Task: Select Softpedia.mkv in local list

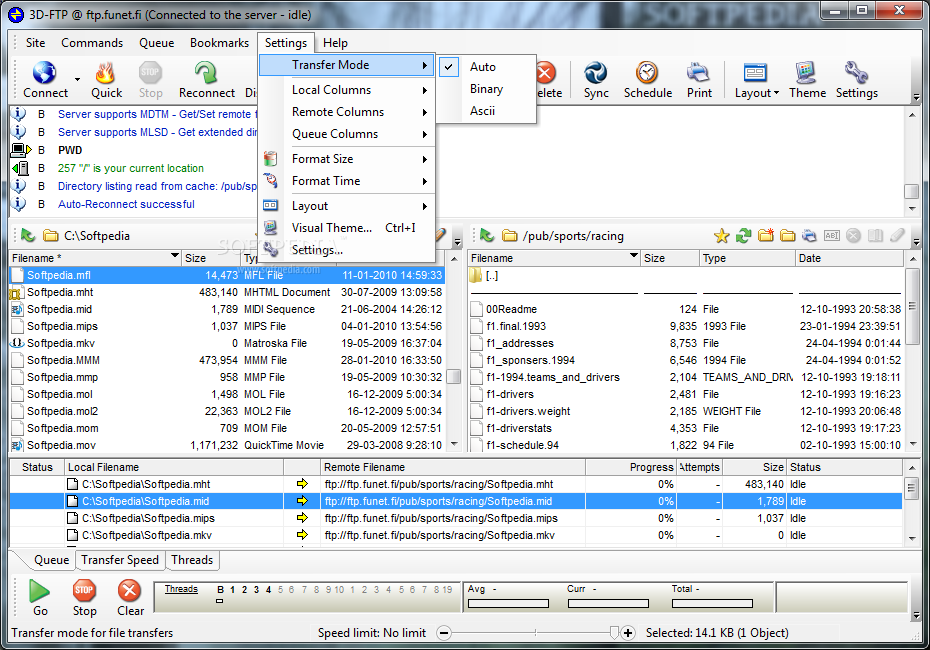Action: point(228,343)
